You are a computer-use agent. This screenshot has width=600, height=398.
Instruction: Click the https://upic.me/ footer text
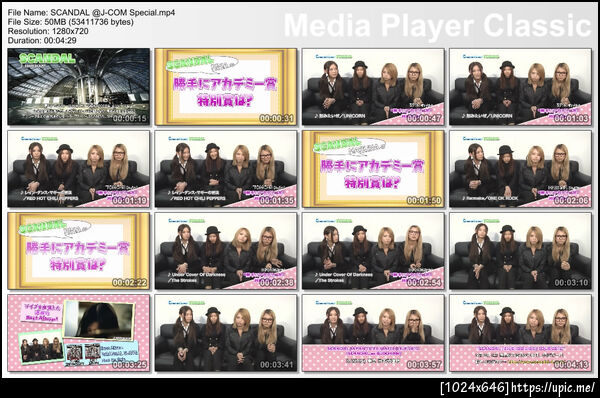coord(553,388)
